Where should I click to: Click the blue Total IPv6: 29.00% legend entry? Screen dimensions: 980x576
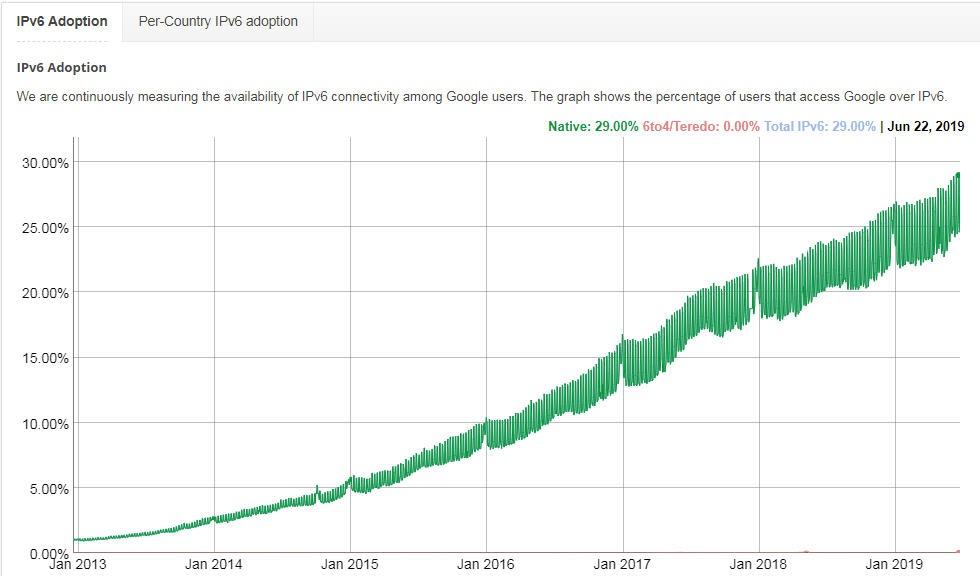click(820, 126)
